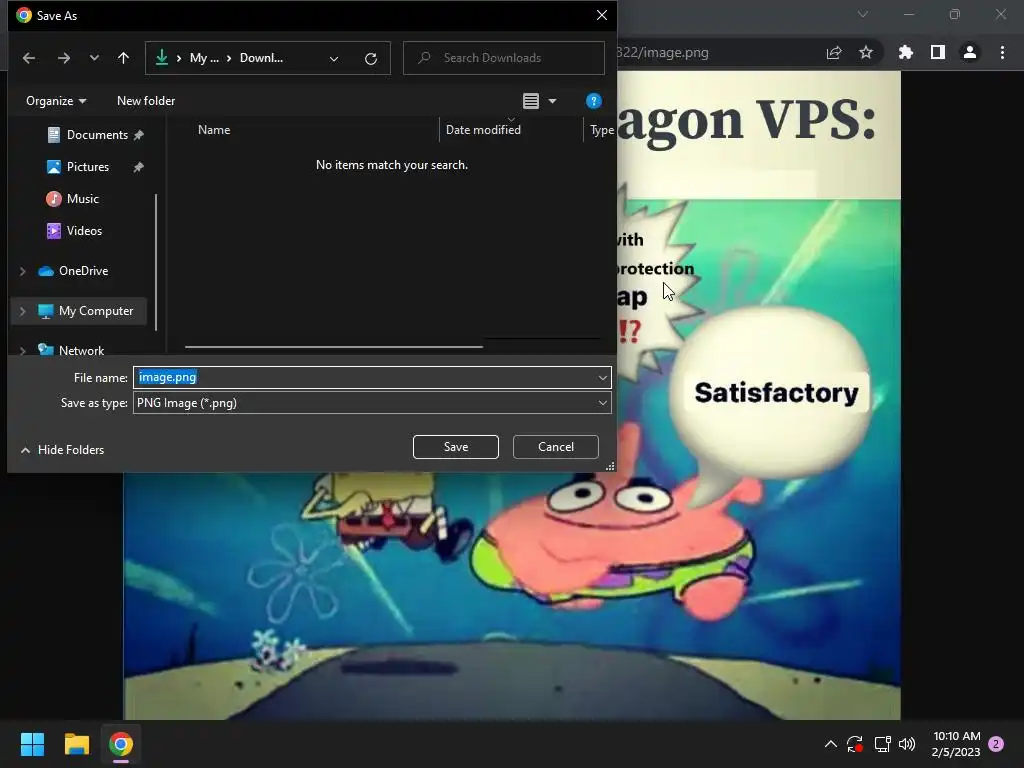Viewport: 1024px width, 768px height.
Task: Select Music in navigation pane
Action: click(82, 199)
